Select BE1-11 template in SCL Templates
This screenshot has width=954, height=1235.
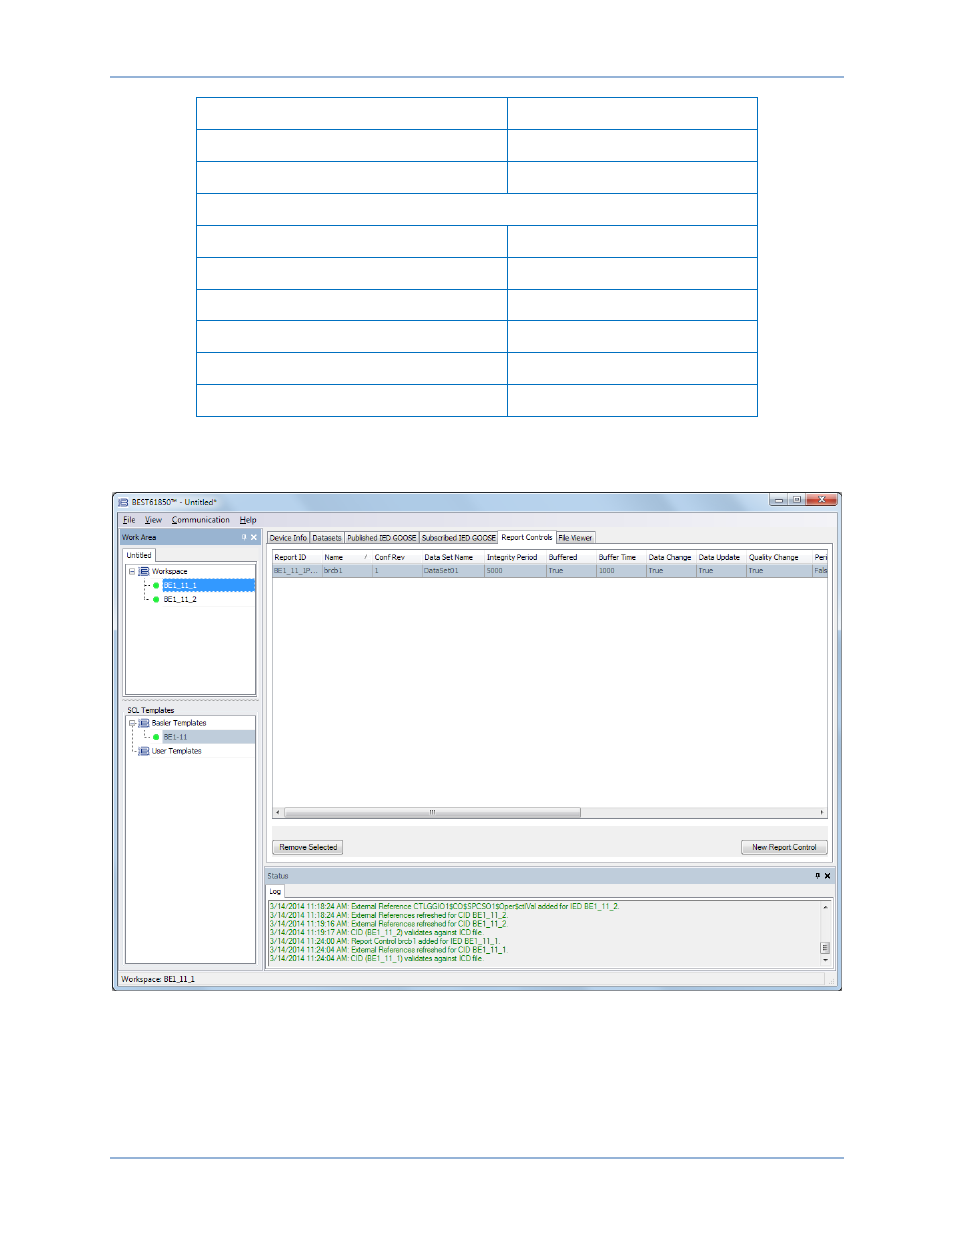coord(175,737)
